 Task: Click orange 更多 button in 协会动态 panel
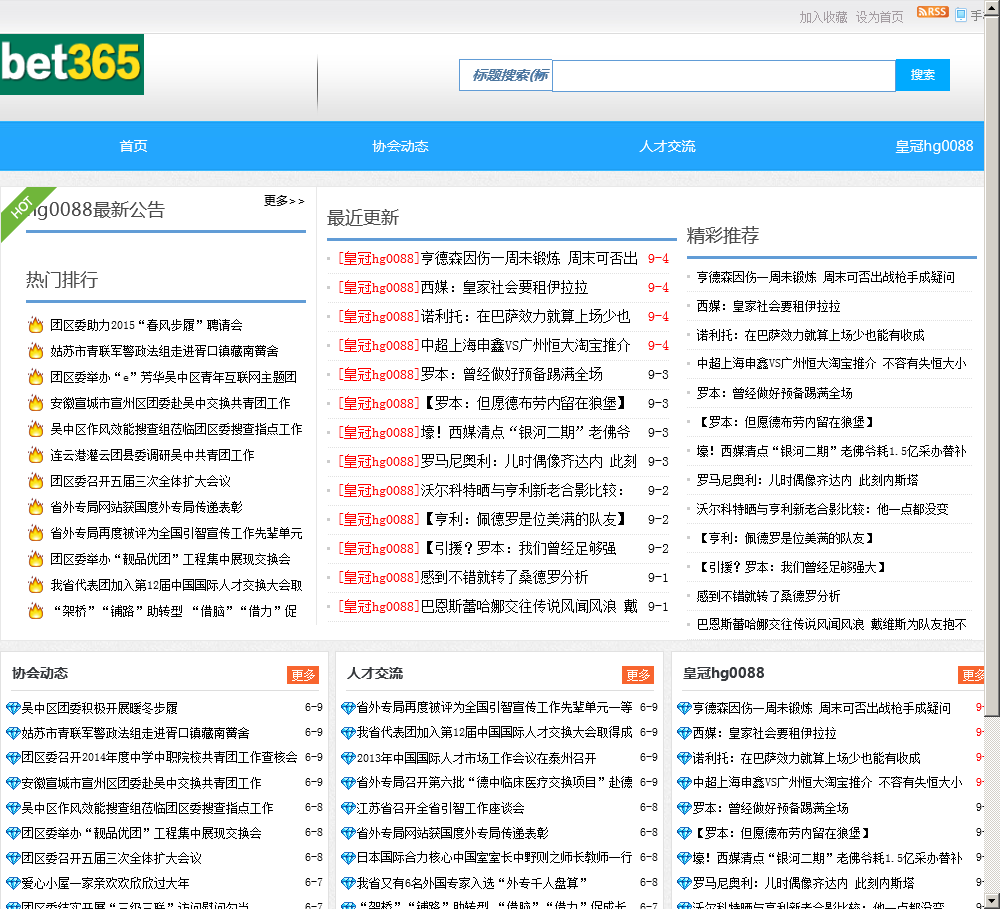pos(303,675)
